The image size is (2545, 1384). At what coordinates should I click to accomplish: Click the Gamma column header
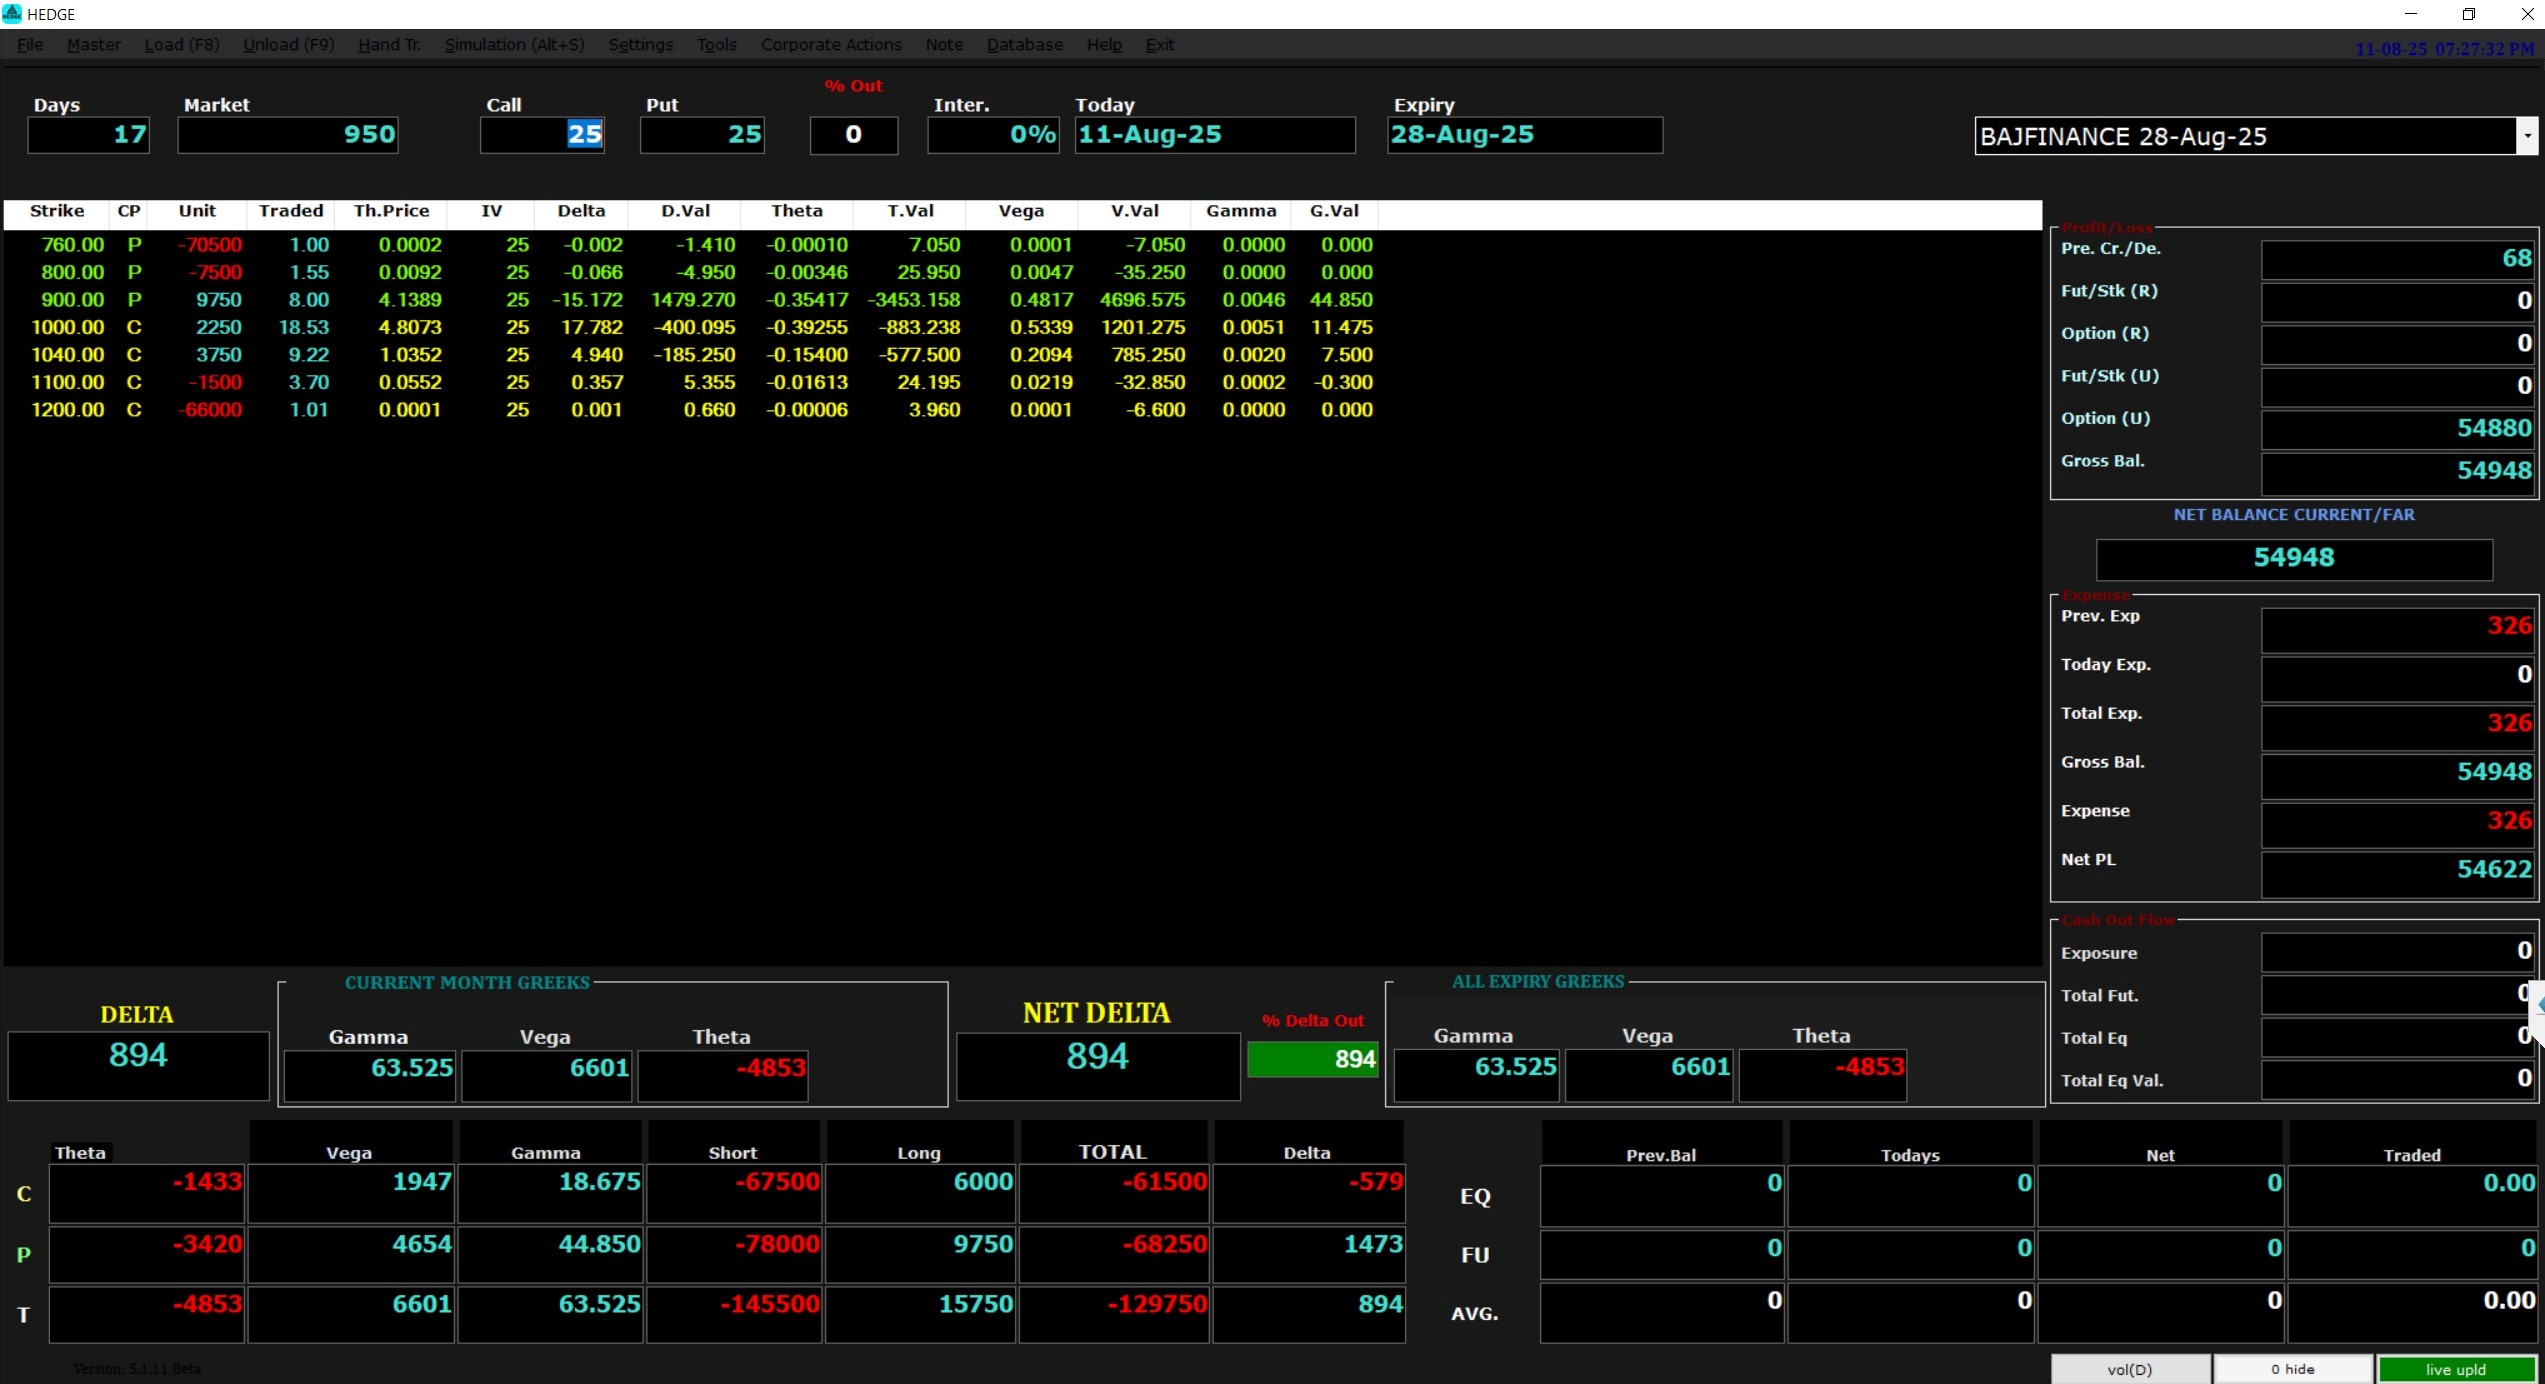click(x=1241, y=211)
